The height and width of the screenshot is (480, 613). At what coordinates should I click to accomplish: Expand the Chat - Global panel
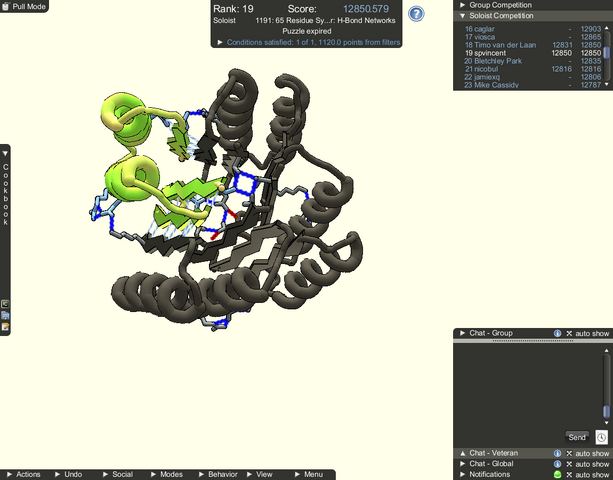coord(462,464)
